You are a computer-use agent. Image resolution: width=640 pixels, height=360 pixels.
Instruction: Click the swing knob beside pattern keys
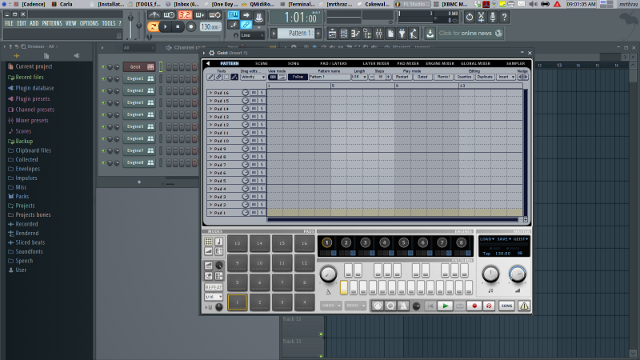click(328, 274)
